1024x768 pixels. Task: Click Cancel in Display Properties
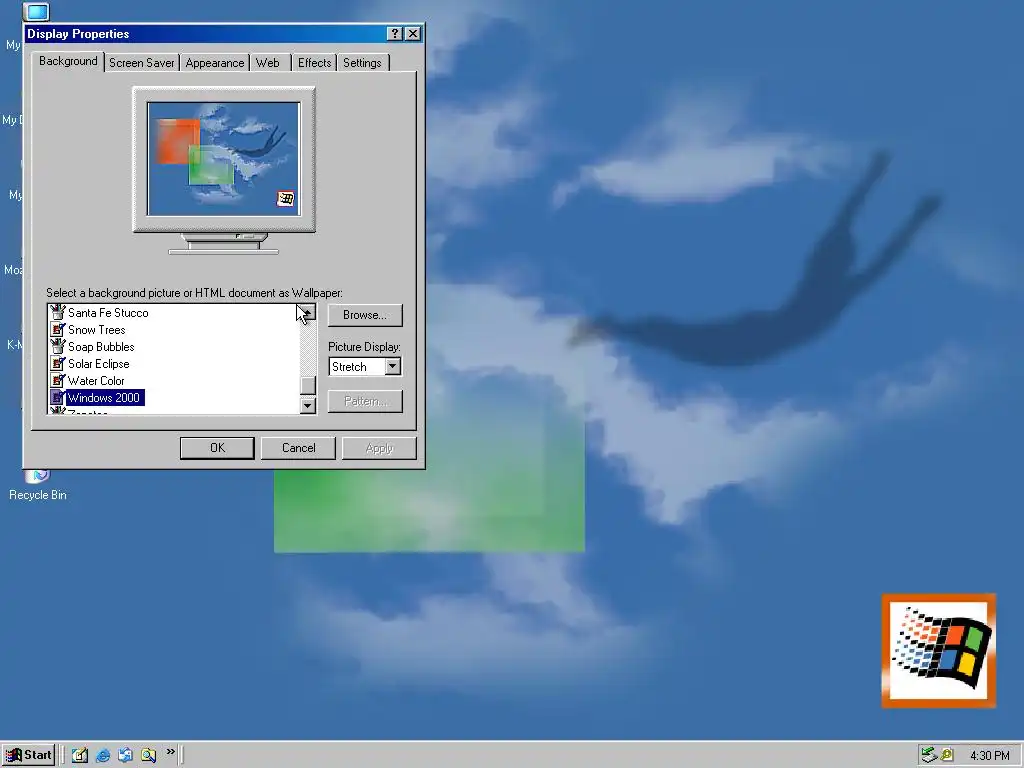[x=298, y=448]
